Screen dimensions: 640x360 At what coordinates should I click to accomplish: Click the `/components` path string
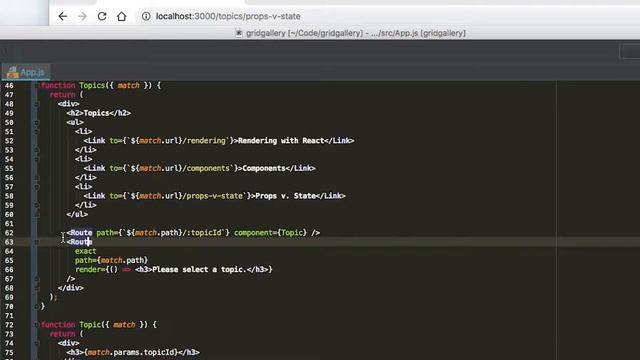206,168
